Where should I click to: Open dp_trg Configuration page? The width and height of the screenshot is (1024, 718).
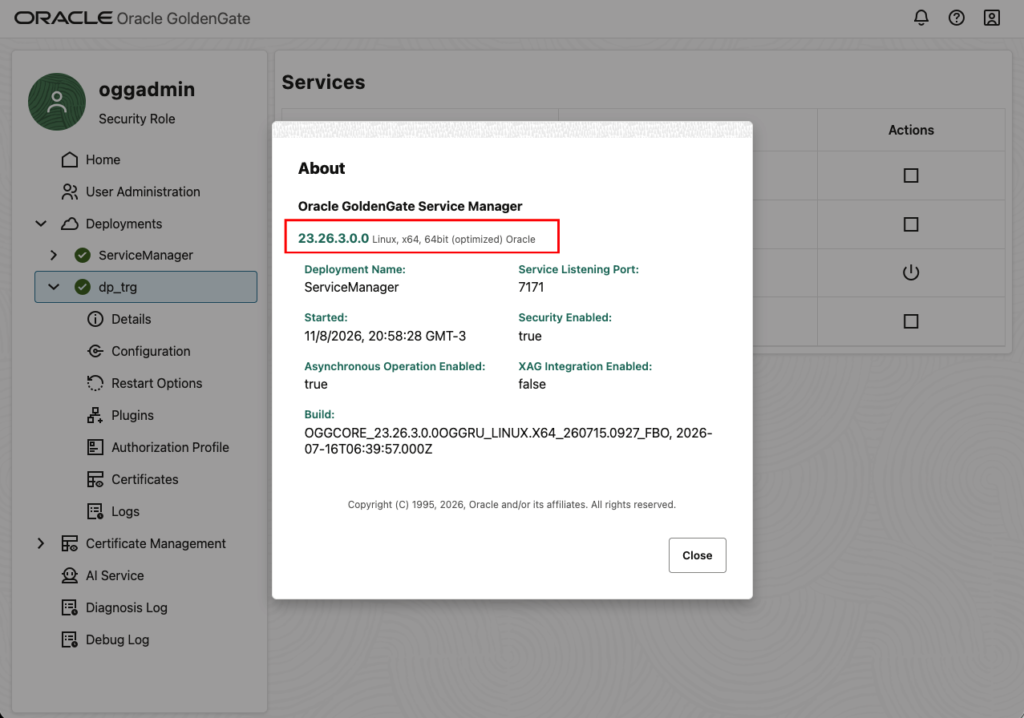coord(151,351)
